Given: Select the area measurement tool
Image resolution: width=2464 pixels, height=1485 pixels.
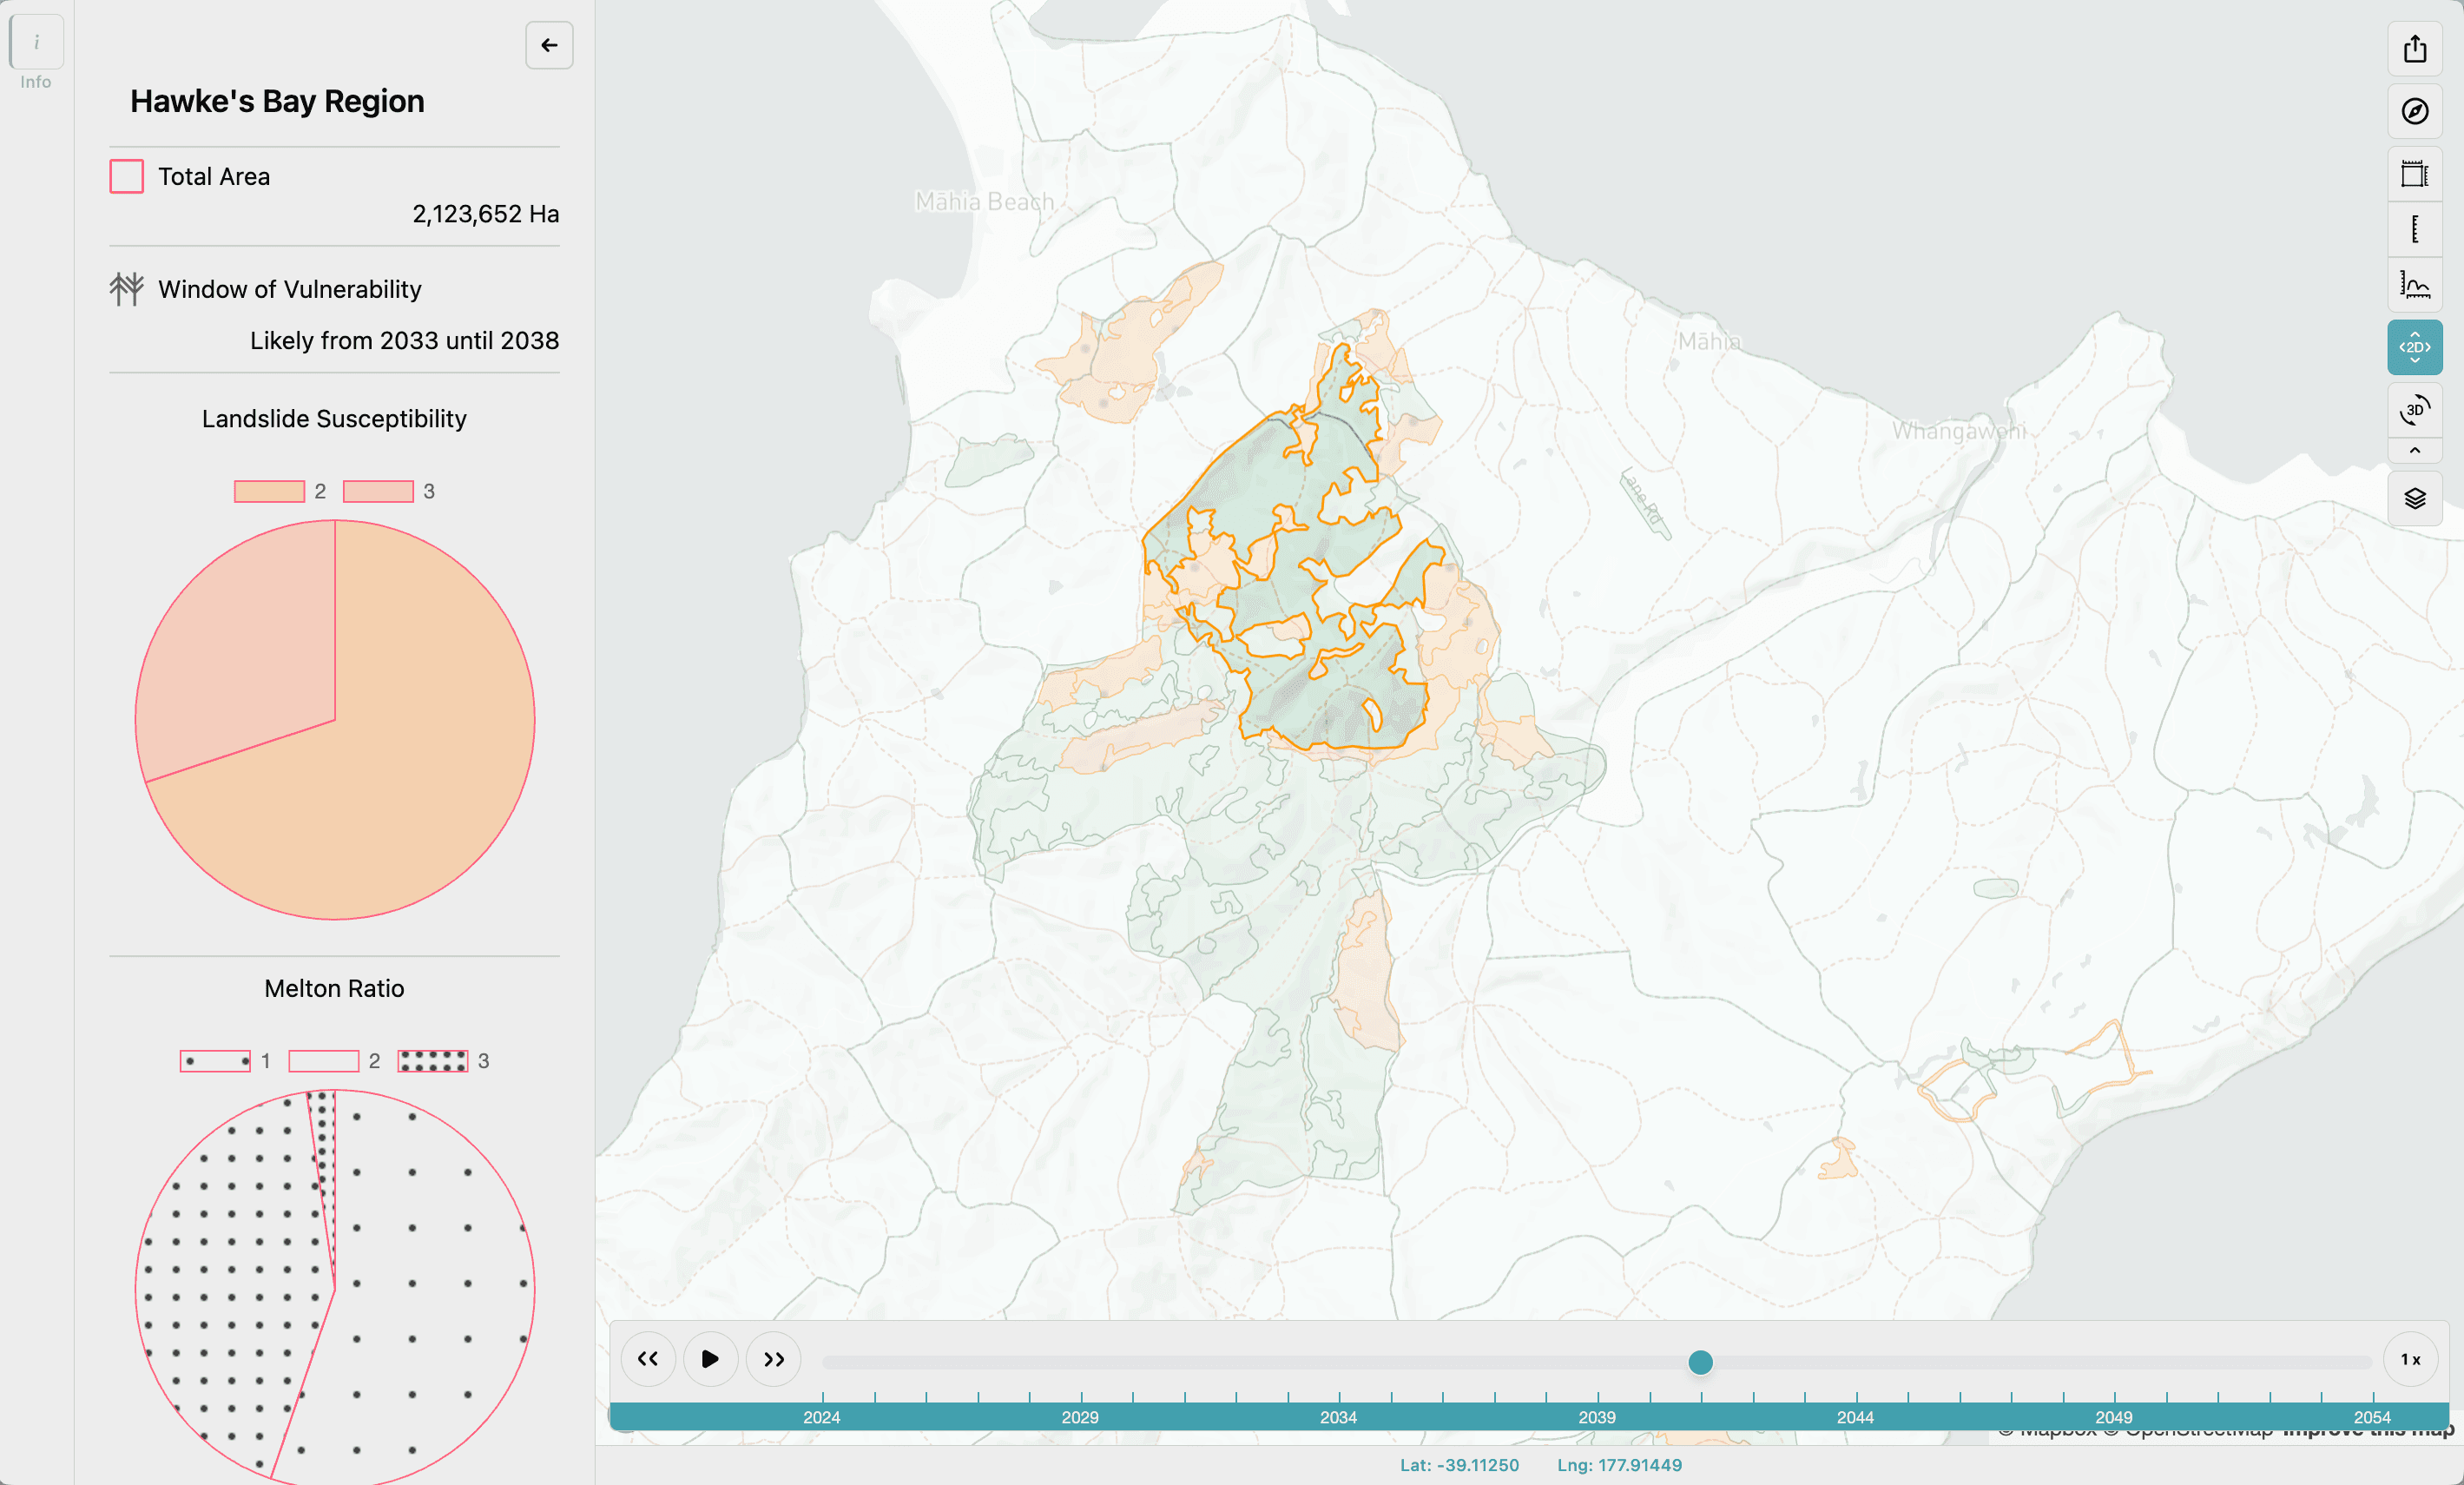Looking at the screenshot, I should click(x=2414, y=174).
